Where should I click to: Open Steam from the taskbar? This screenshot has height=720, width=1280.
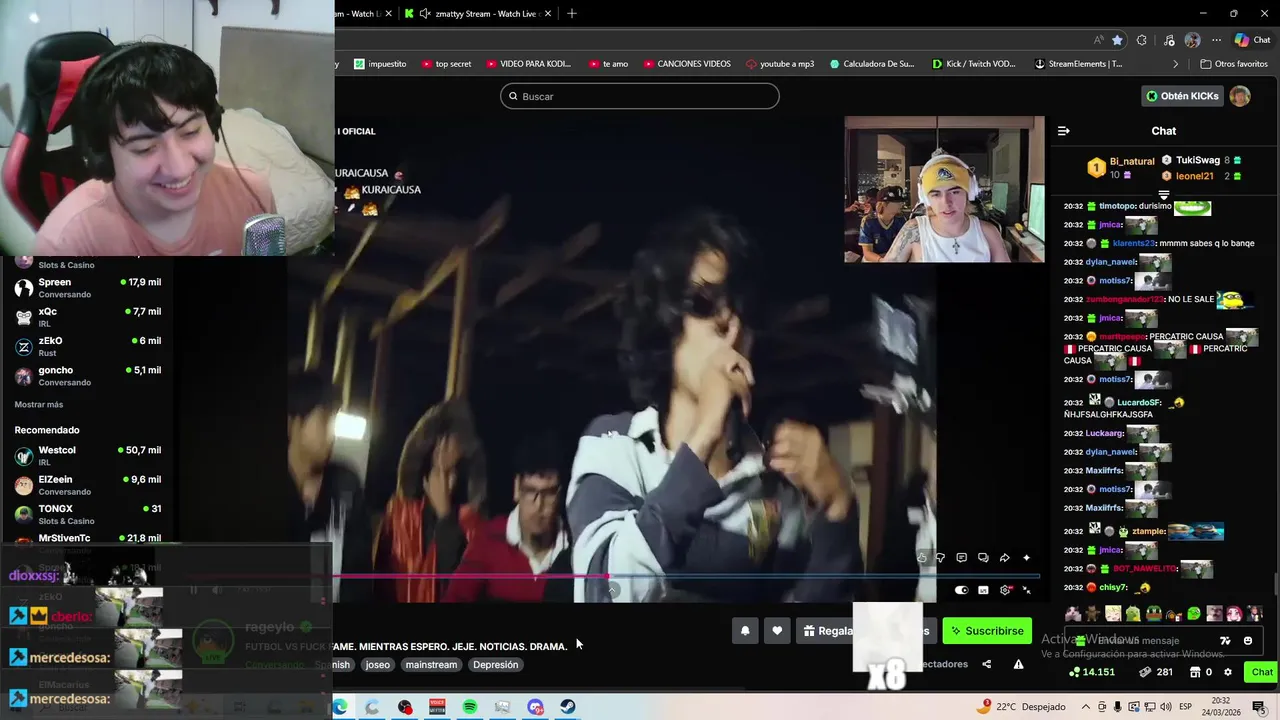tap(567, 707)
